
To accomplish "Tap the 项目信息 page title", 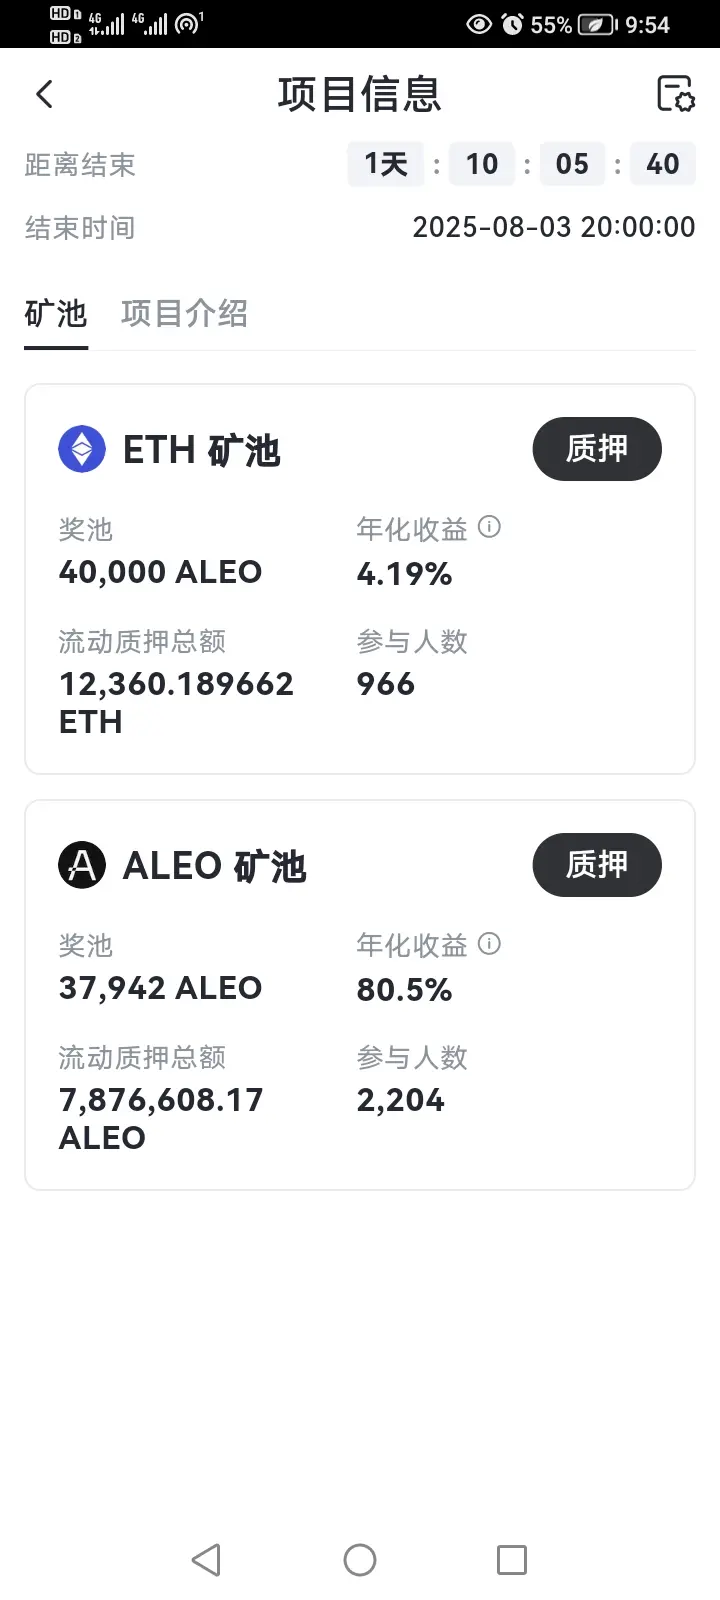I will (360, 94).
